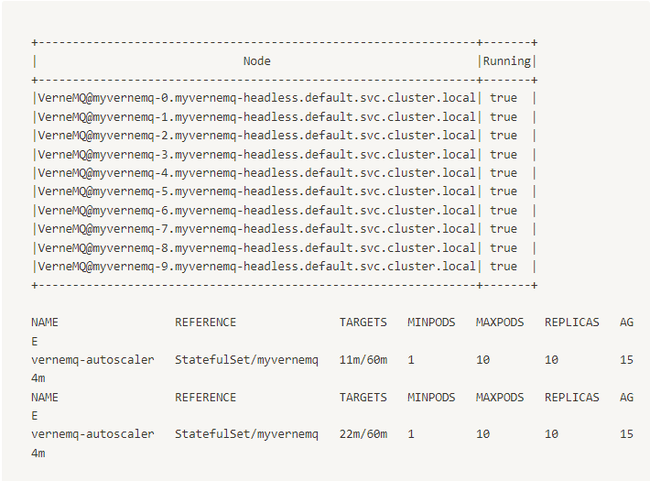Click StatefulSet/myvernemq in the 11m/60m row
The width and height of the screenshot is (650, 481).
pyautogui.click(x=246, y=360)
